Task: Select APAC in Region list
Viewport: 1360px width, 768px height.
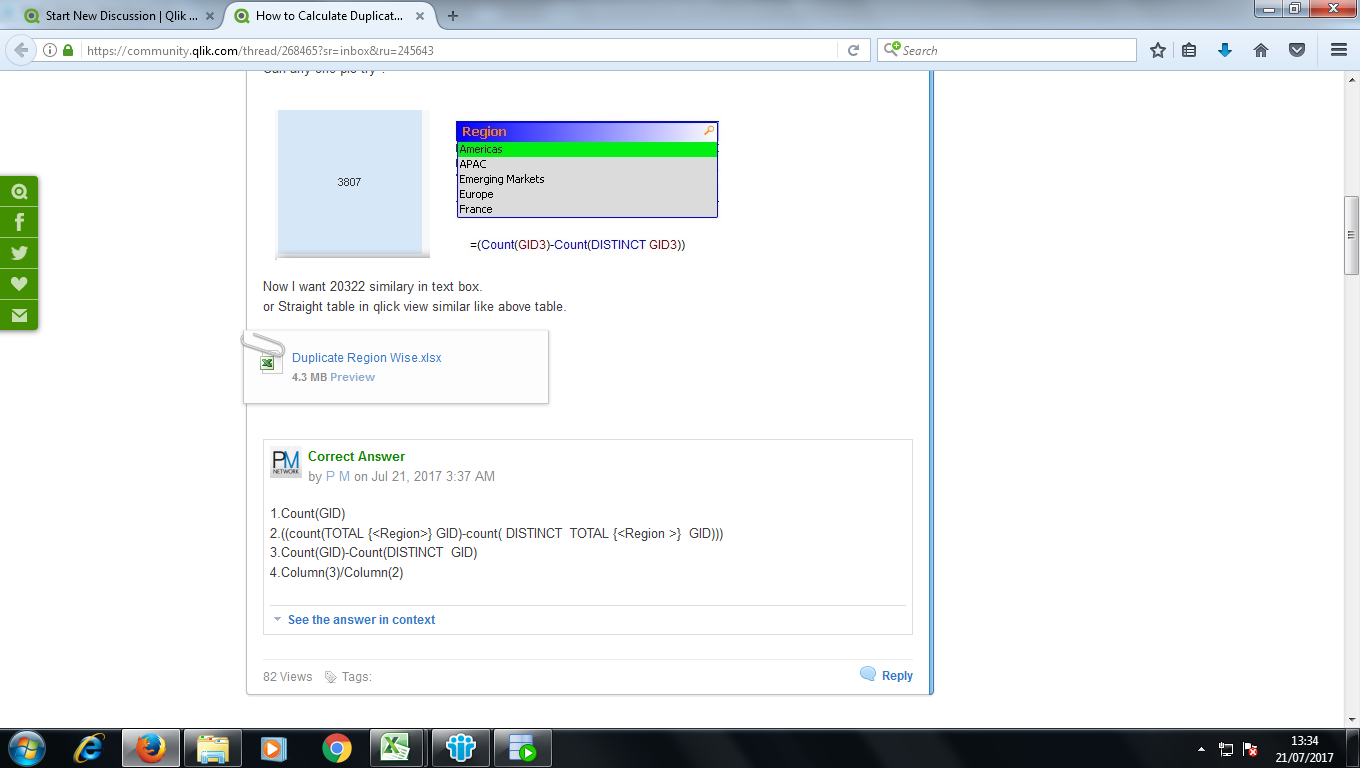Action: coord(587,164)
